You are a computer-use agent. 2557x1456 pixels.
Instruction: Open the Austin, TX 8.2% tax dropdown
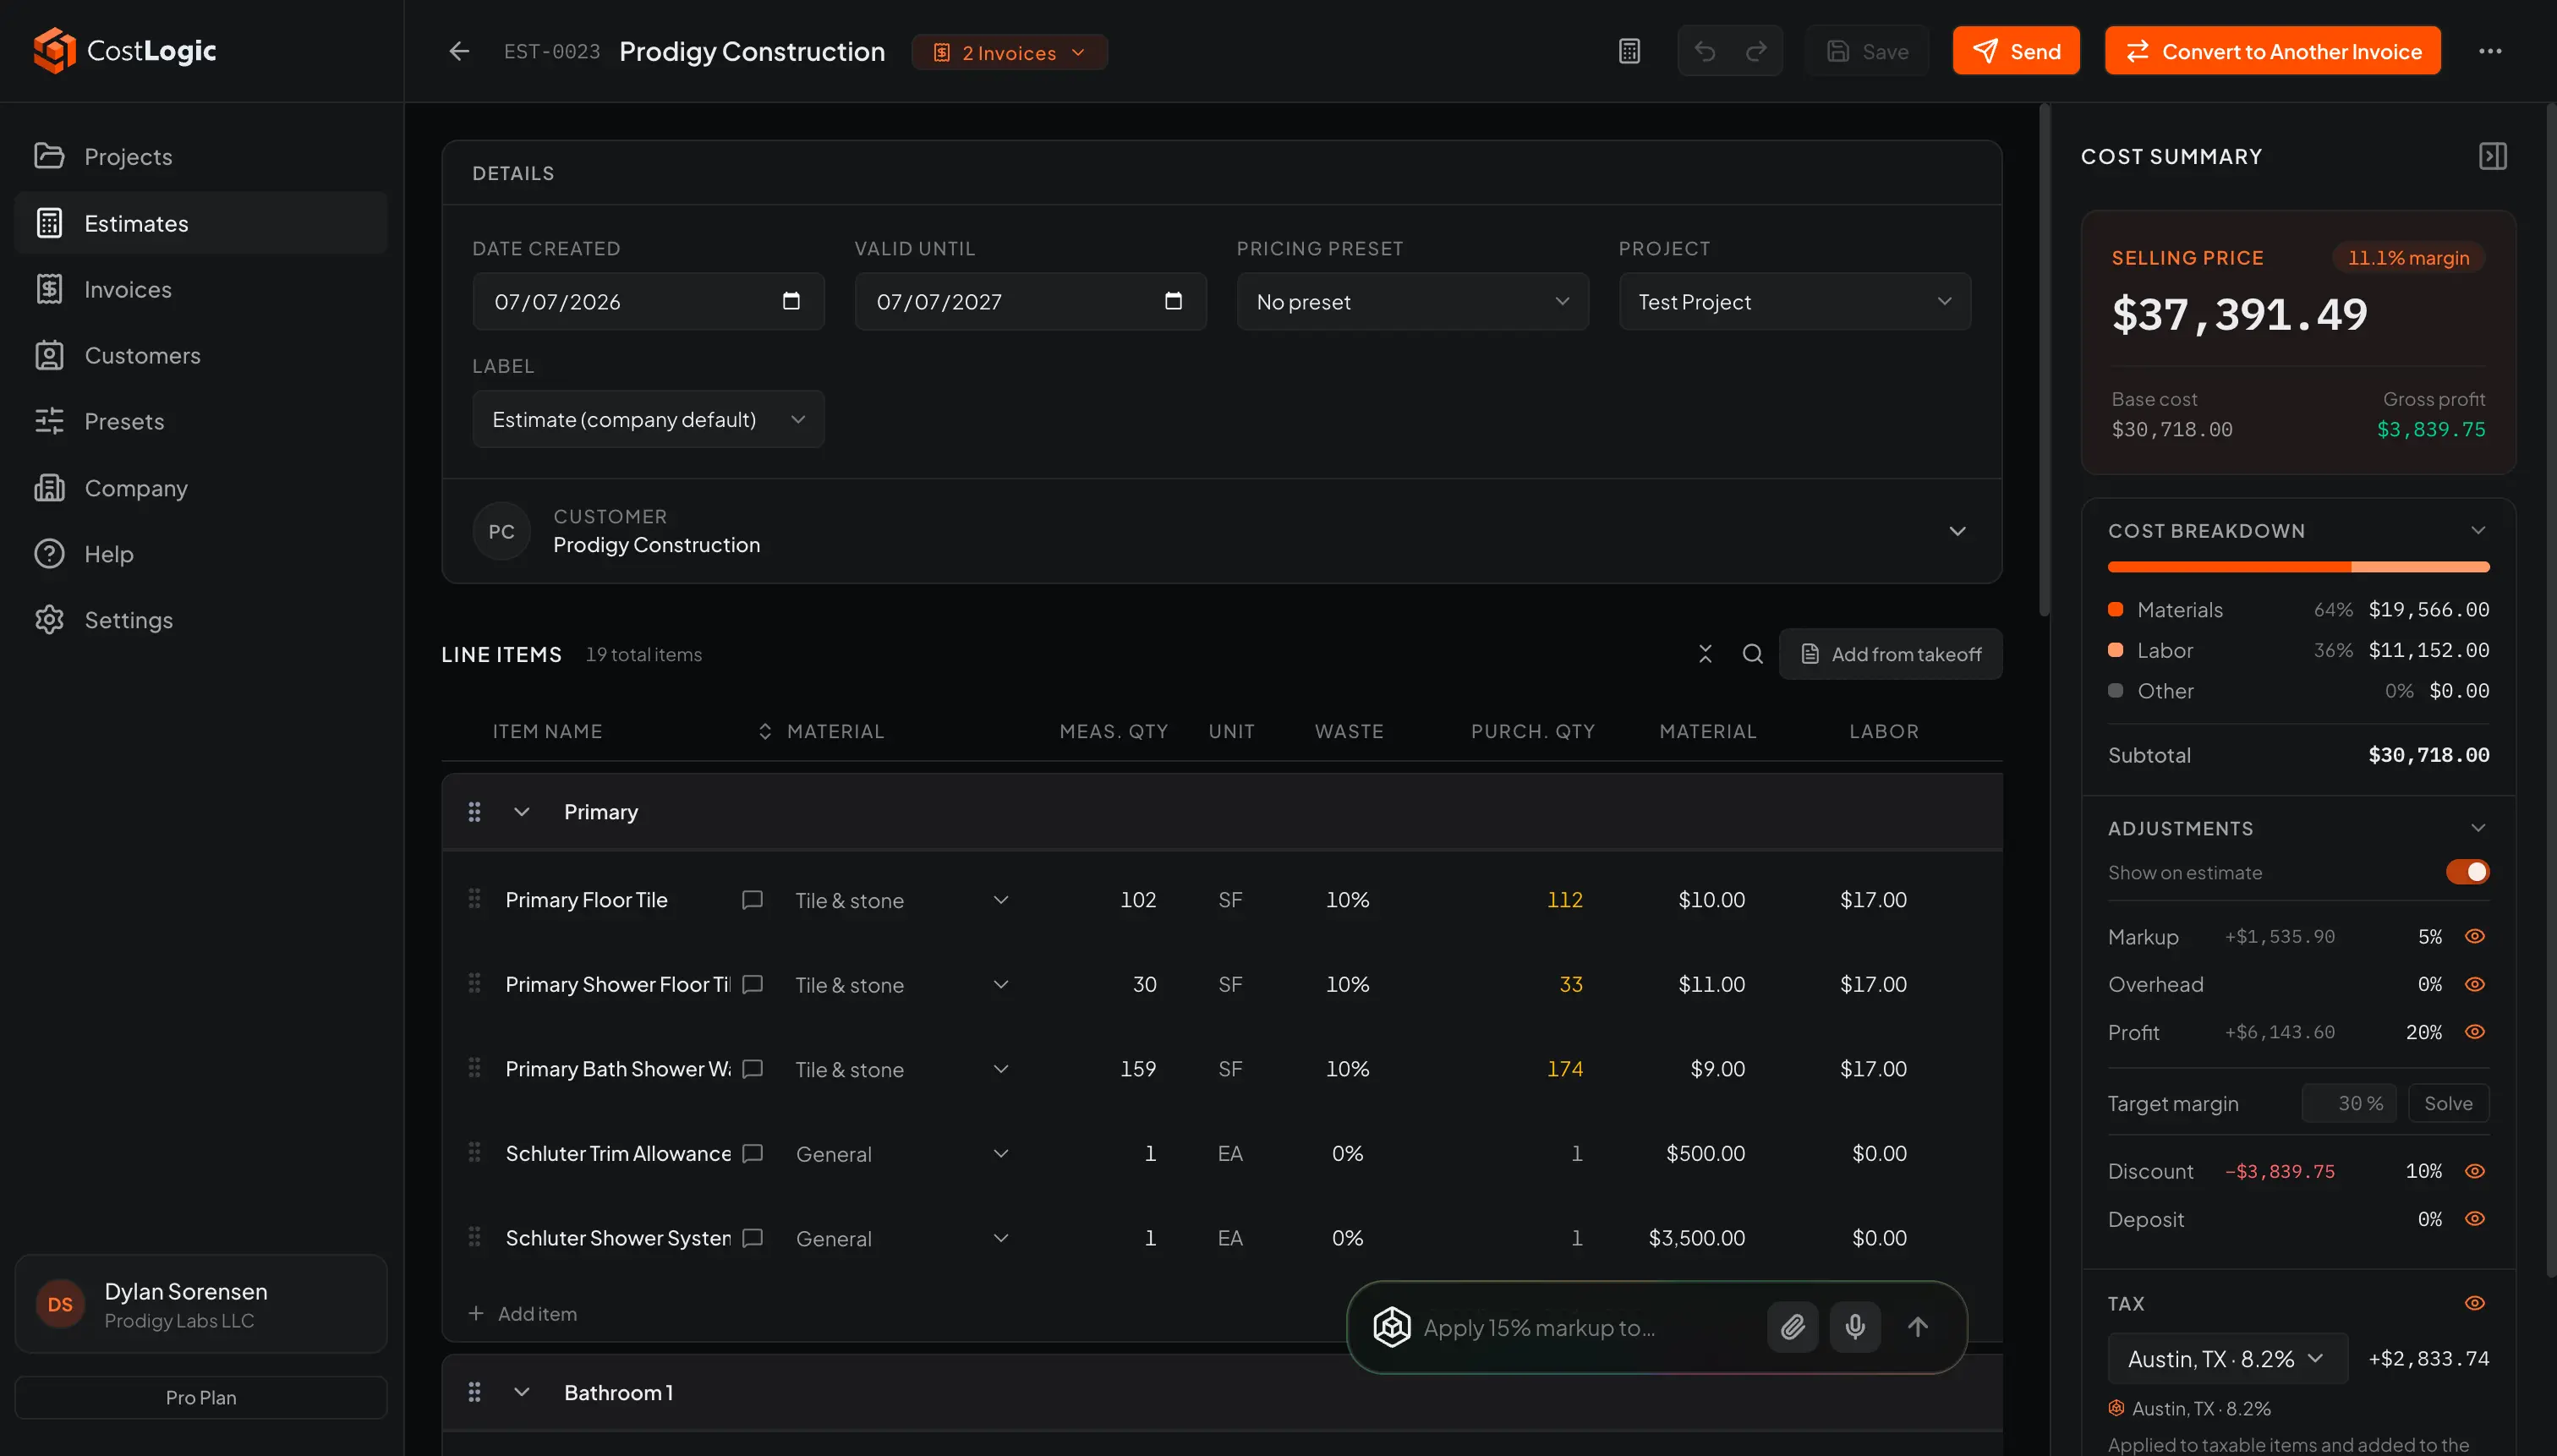2227,1359
